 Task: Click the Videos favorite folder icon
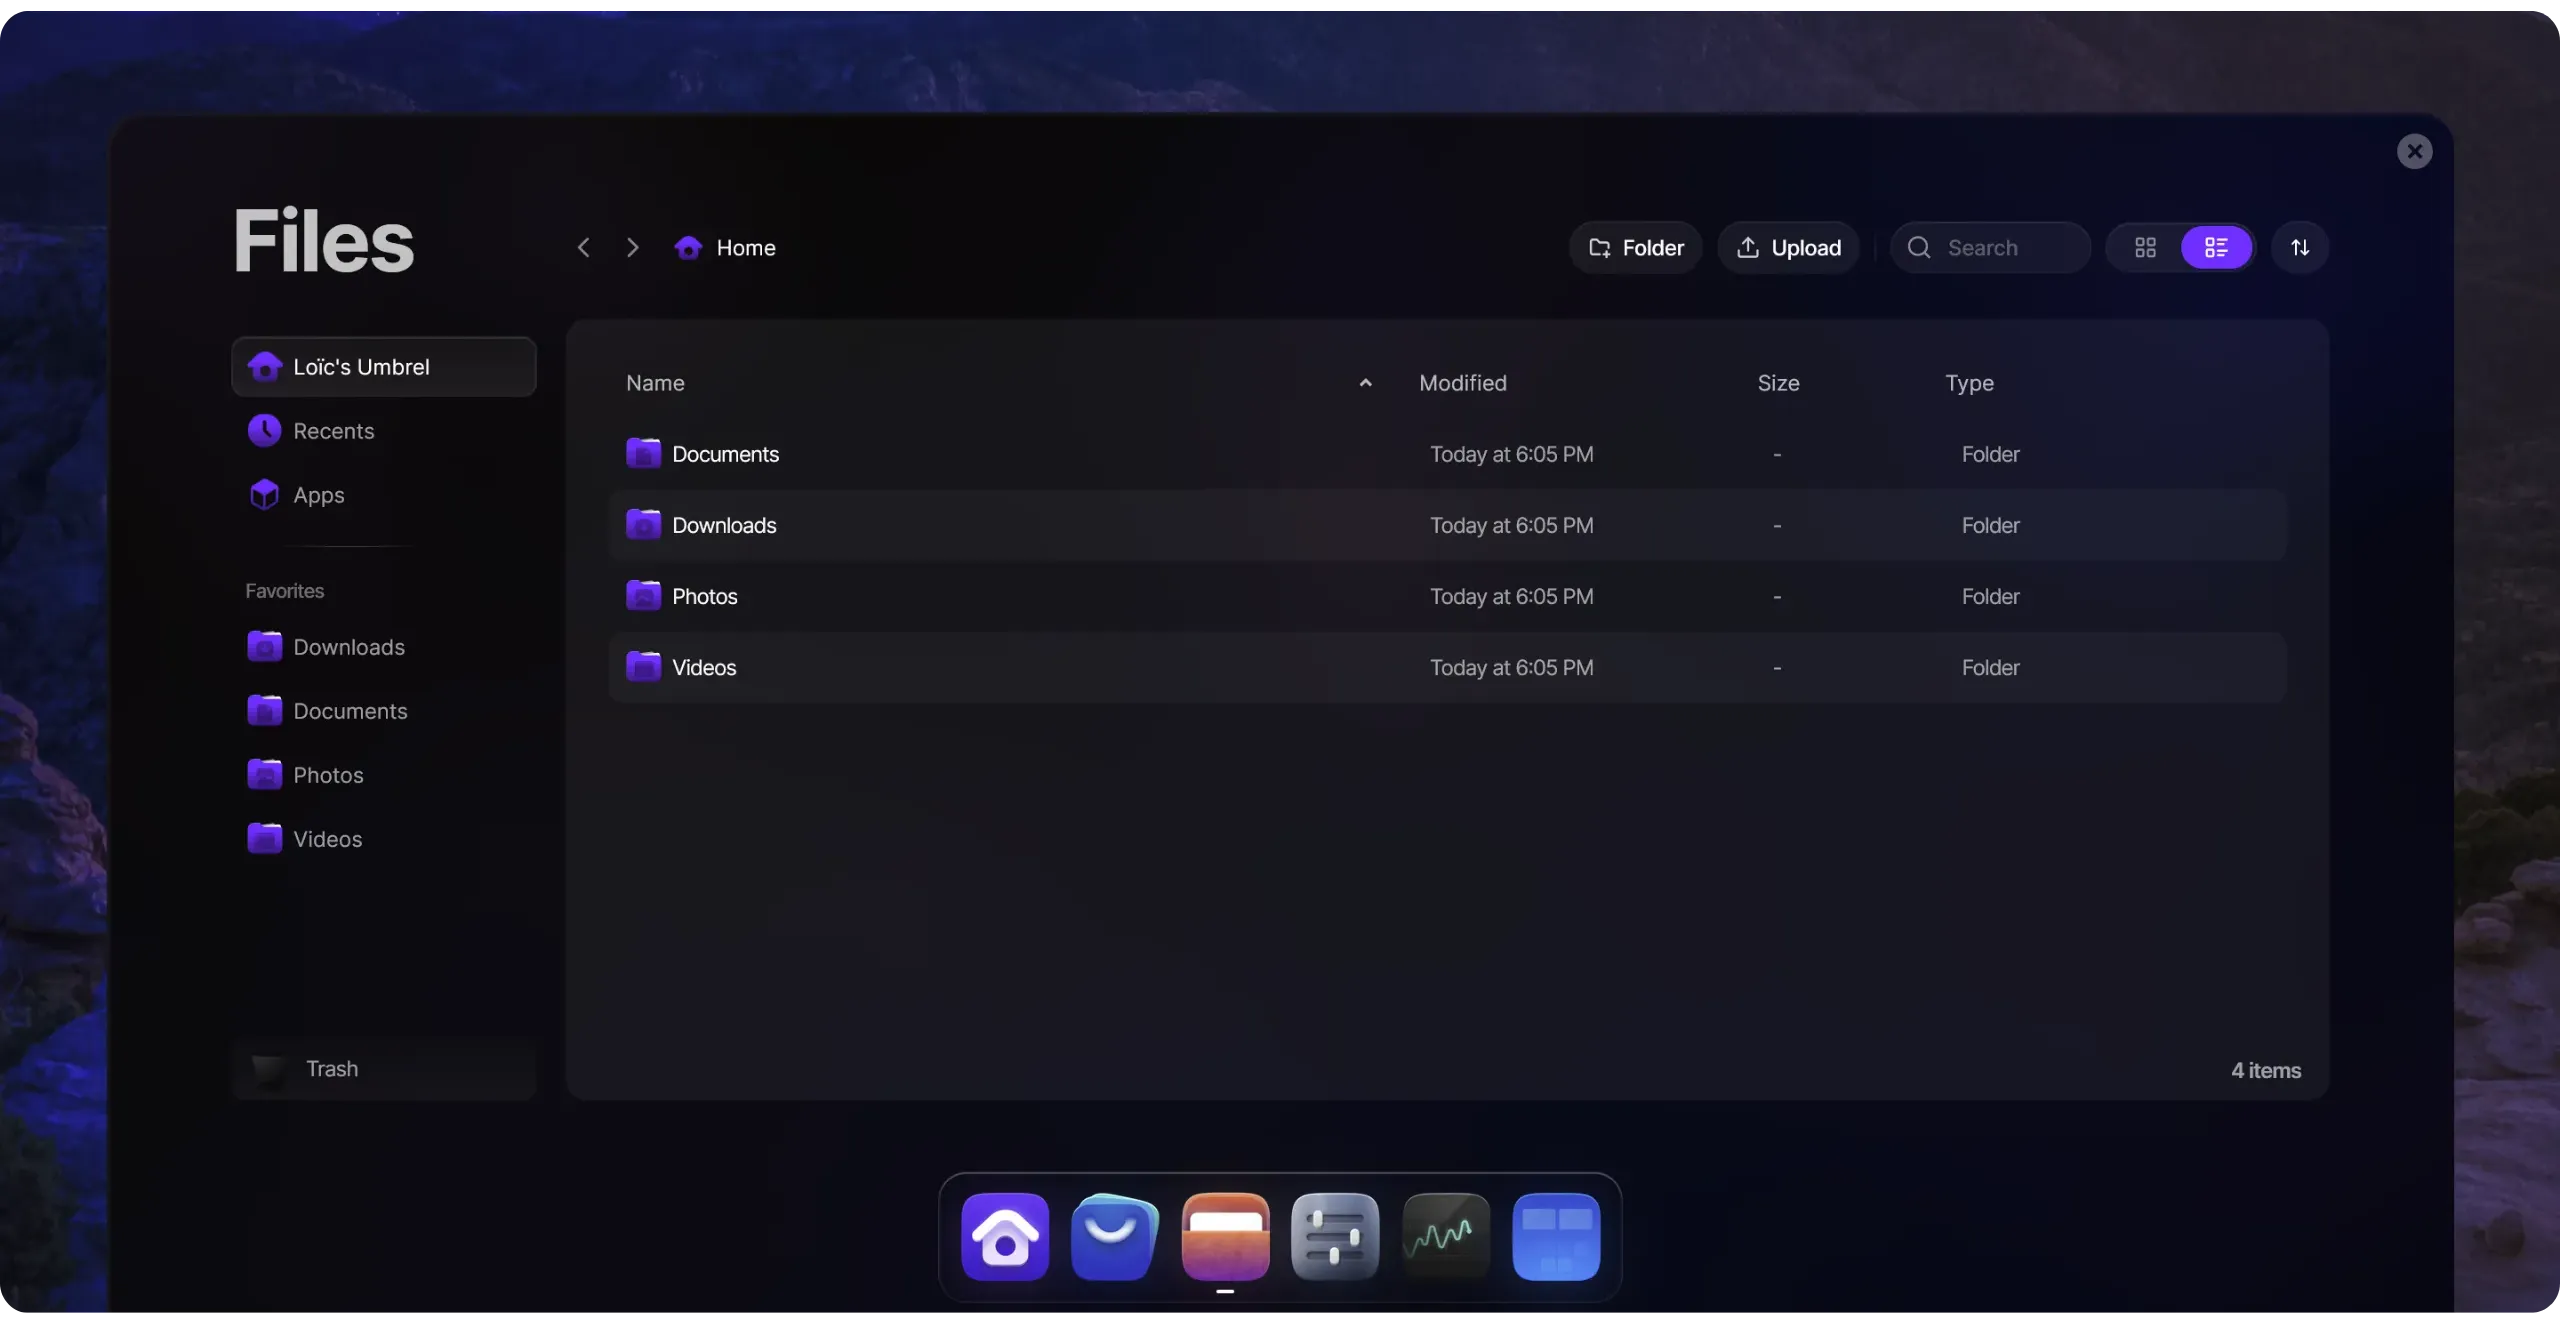[x=264, y=838]
